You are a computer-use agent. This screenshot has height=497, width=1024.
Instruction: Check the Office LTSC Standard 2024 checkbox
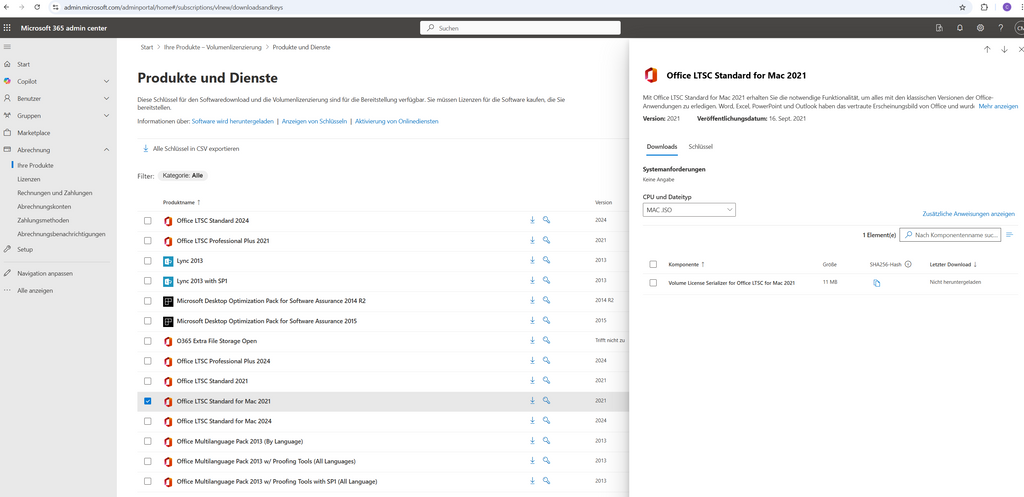[148, 221]
